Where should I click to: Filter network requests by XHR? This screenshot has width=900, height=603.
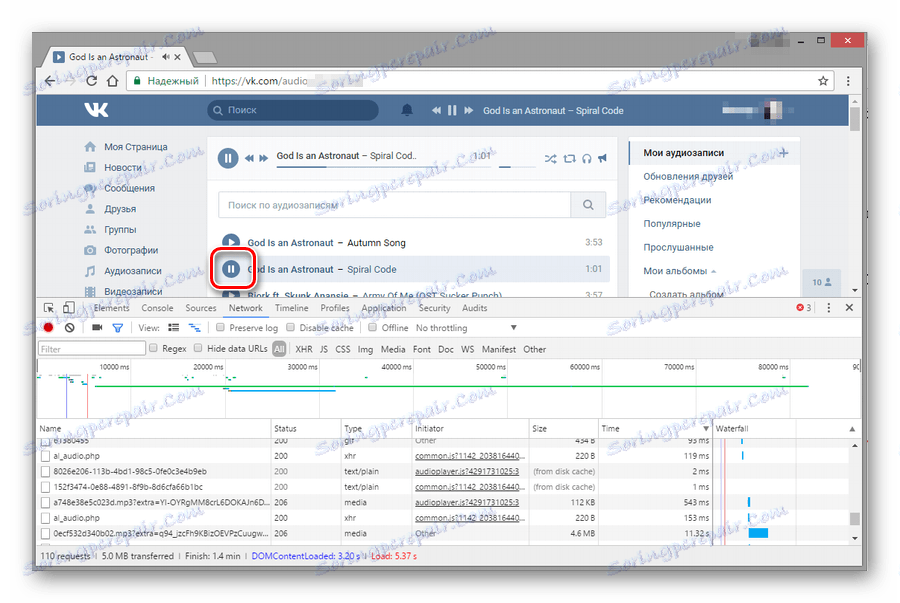click(304, 349)
